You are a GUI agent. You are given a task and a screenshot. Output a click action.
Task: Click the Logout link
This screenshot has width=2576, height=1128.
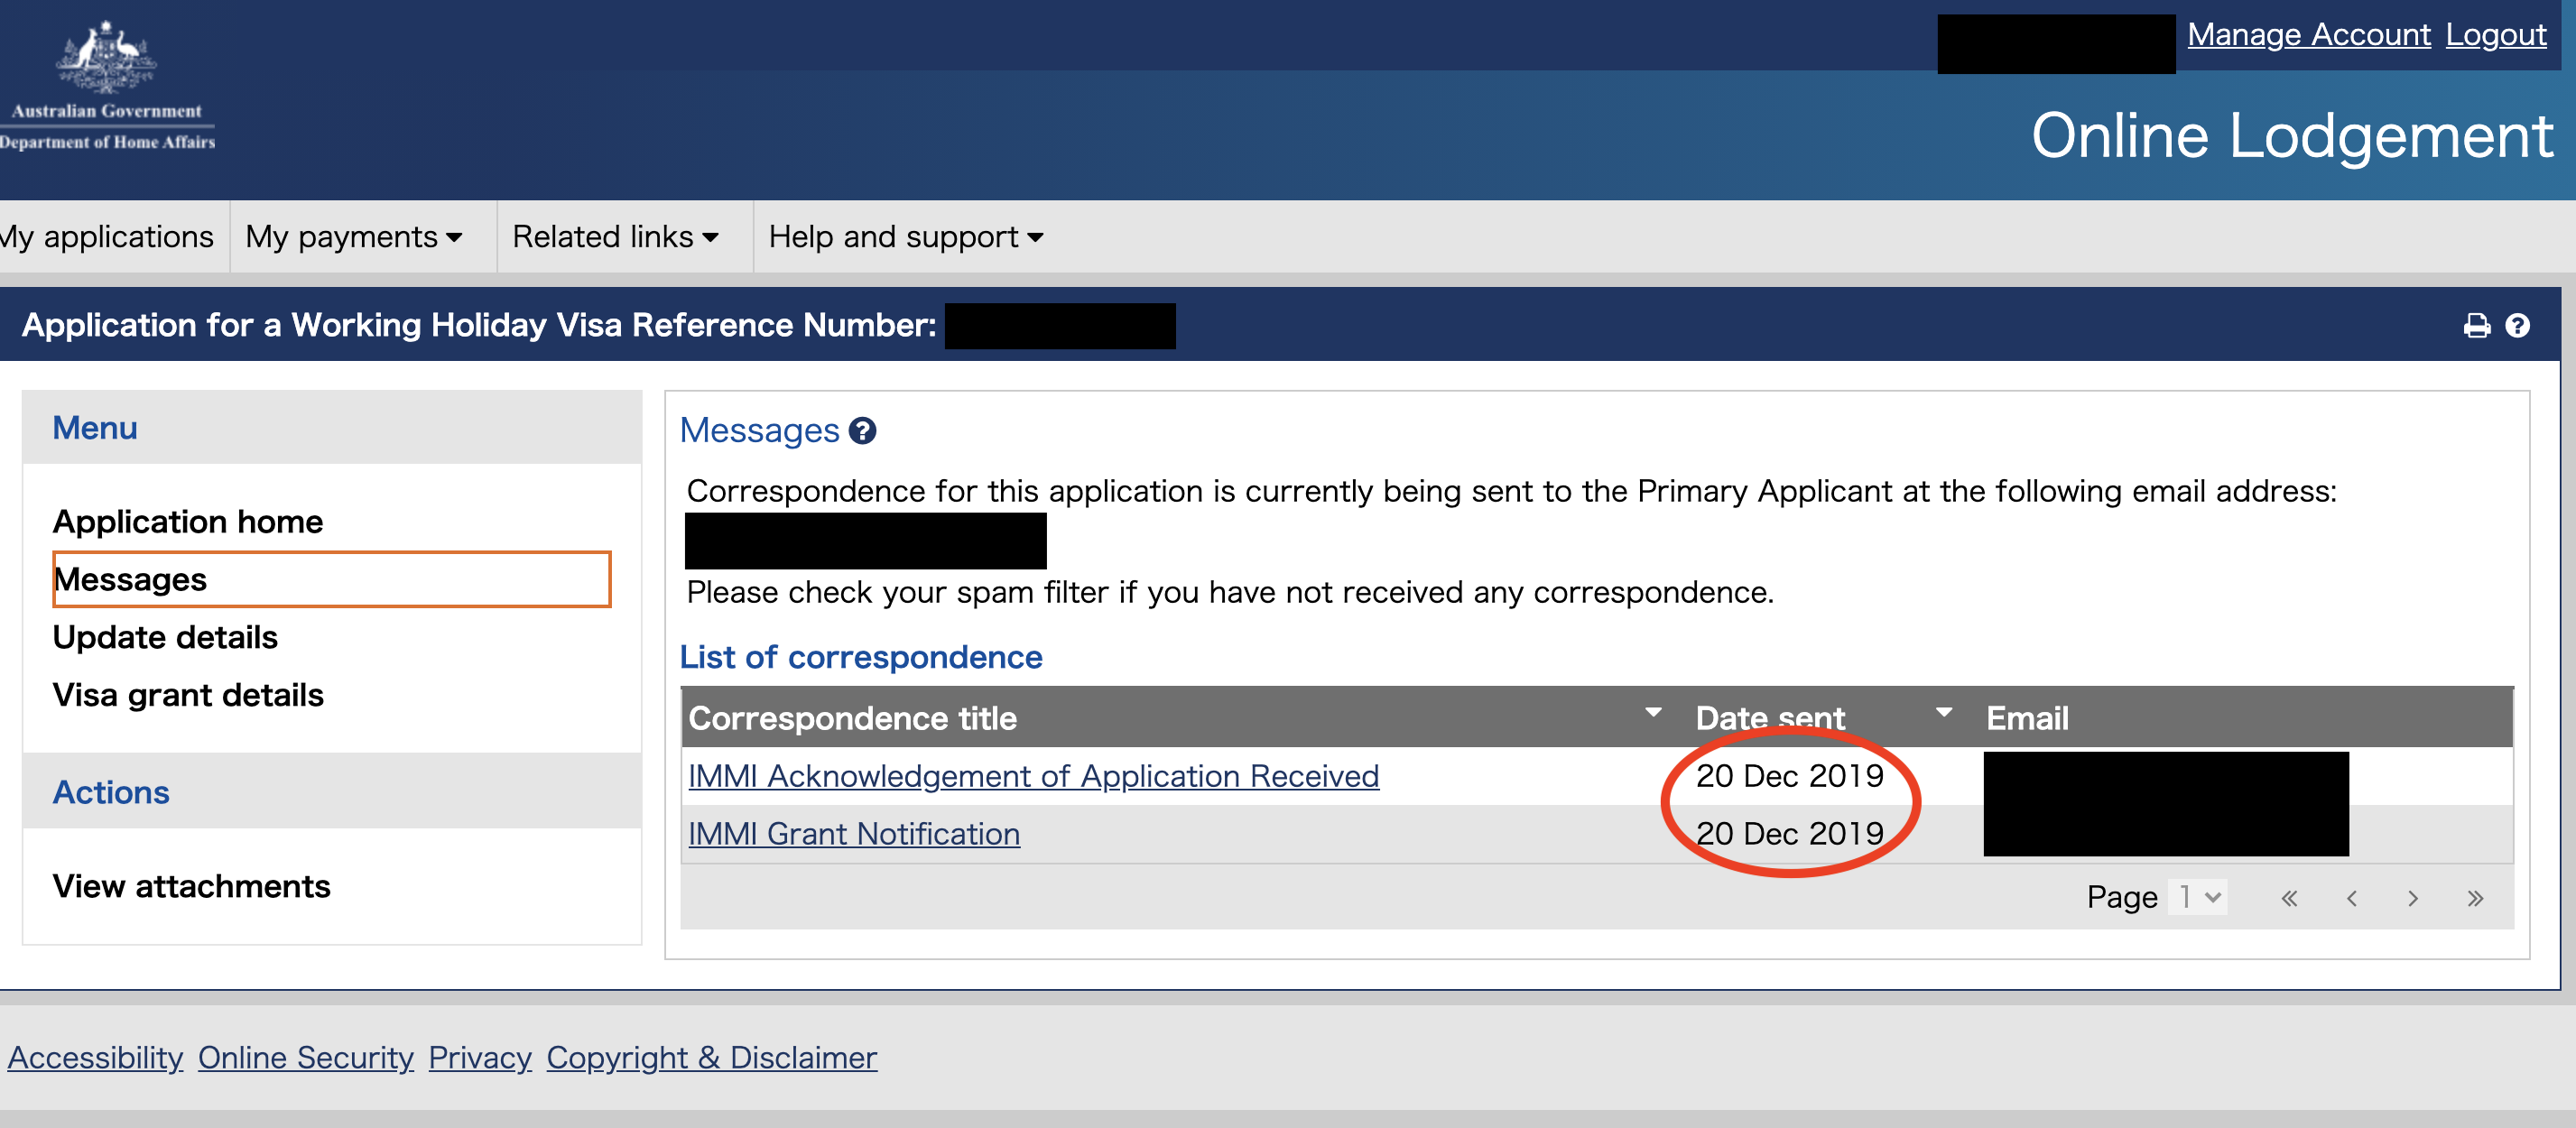click(2495, 35)
